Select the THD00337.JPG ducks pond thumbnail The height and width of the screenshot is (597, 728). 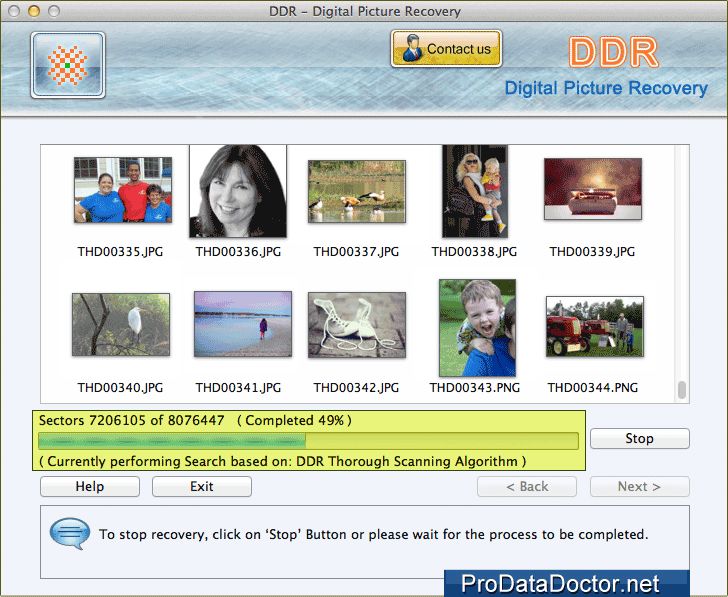(357, 192)
